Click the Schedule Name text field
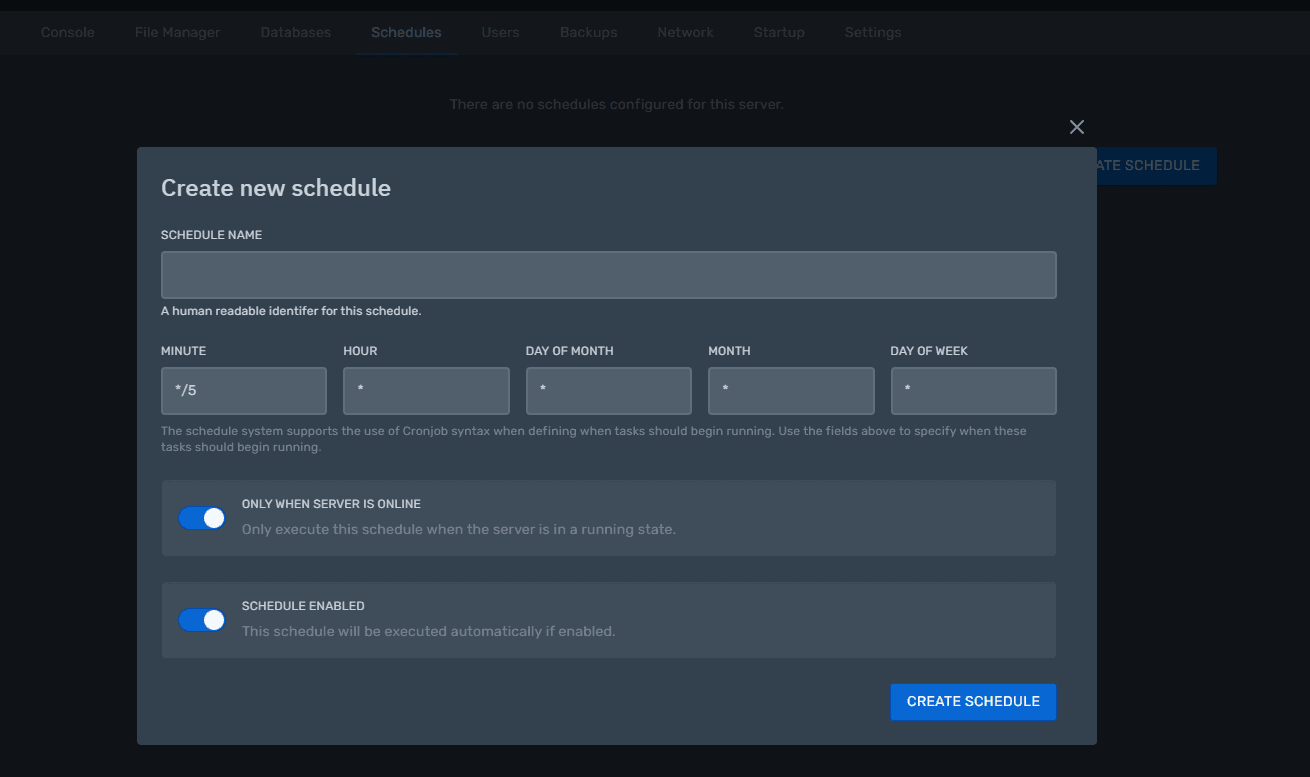 (608, 275)
